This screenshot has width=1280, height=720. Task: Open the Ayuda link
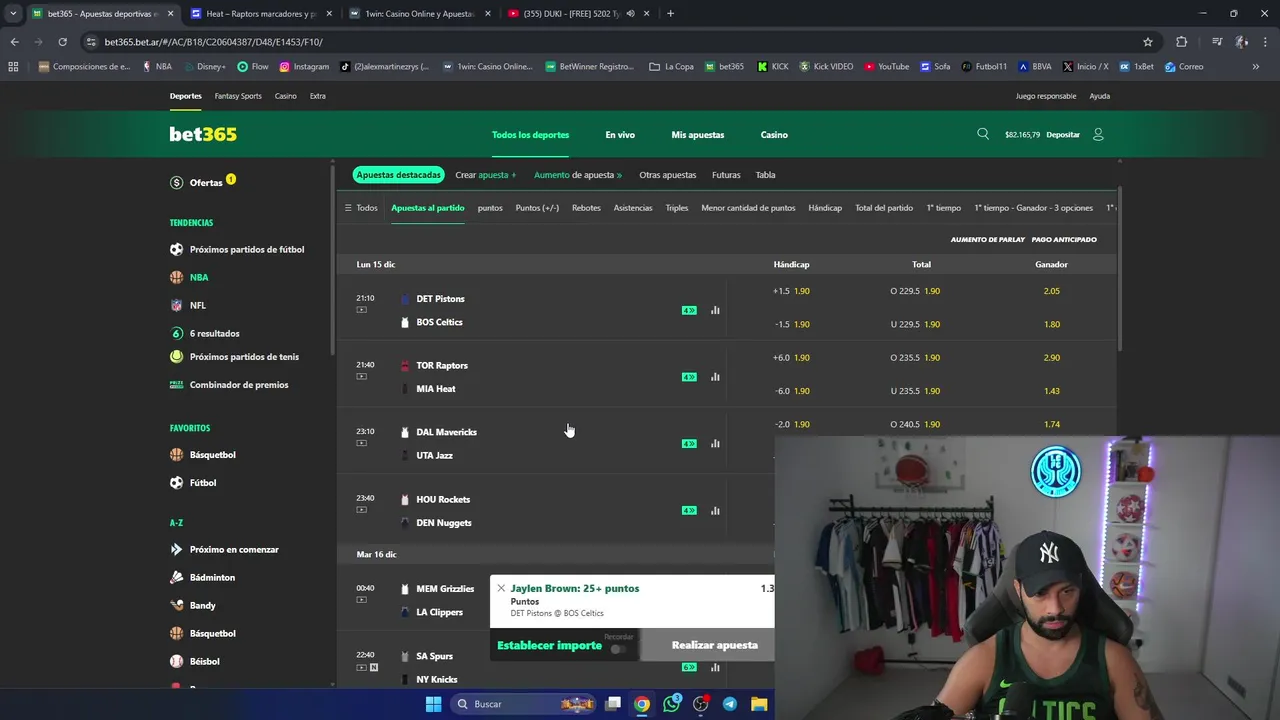tap(1099, 96)
